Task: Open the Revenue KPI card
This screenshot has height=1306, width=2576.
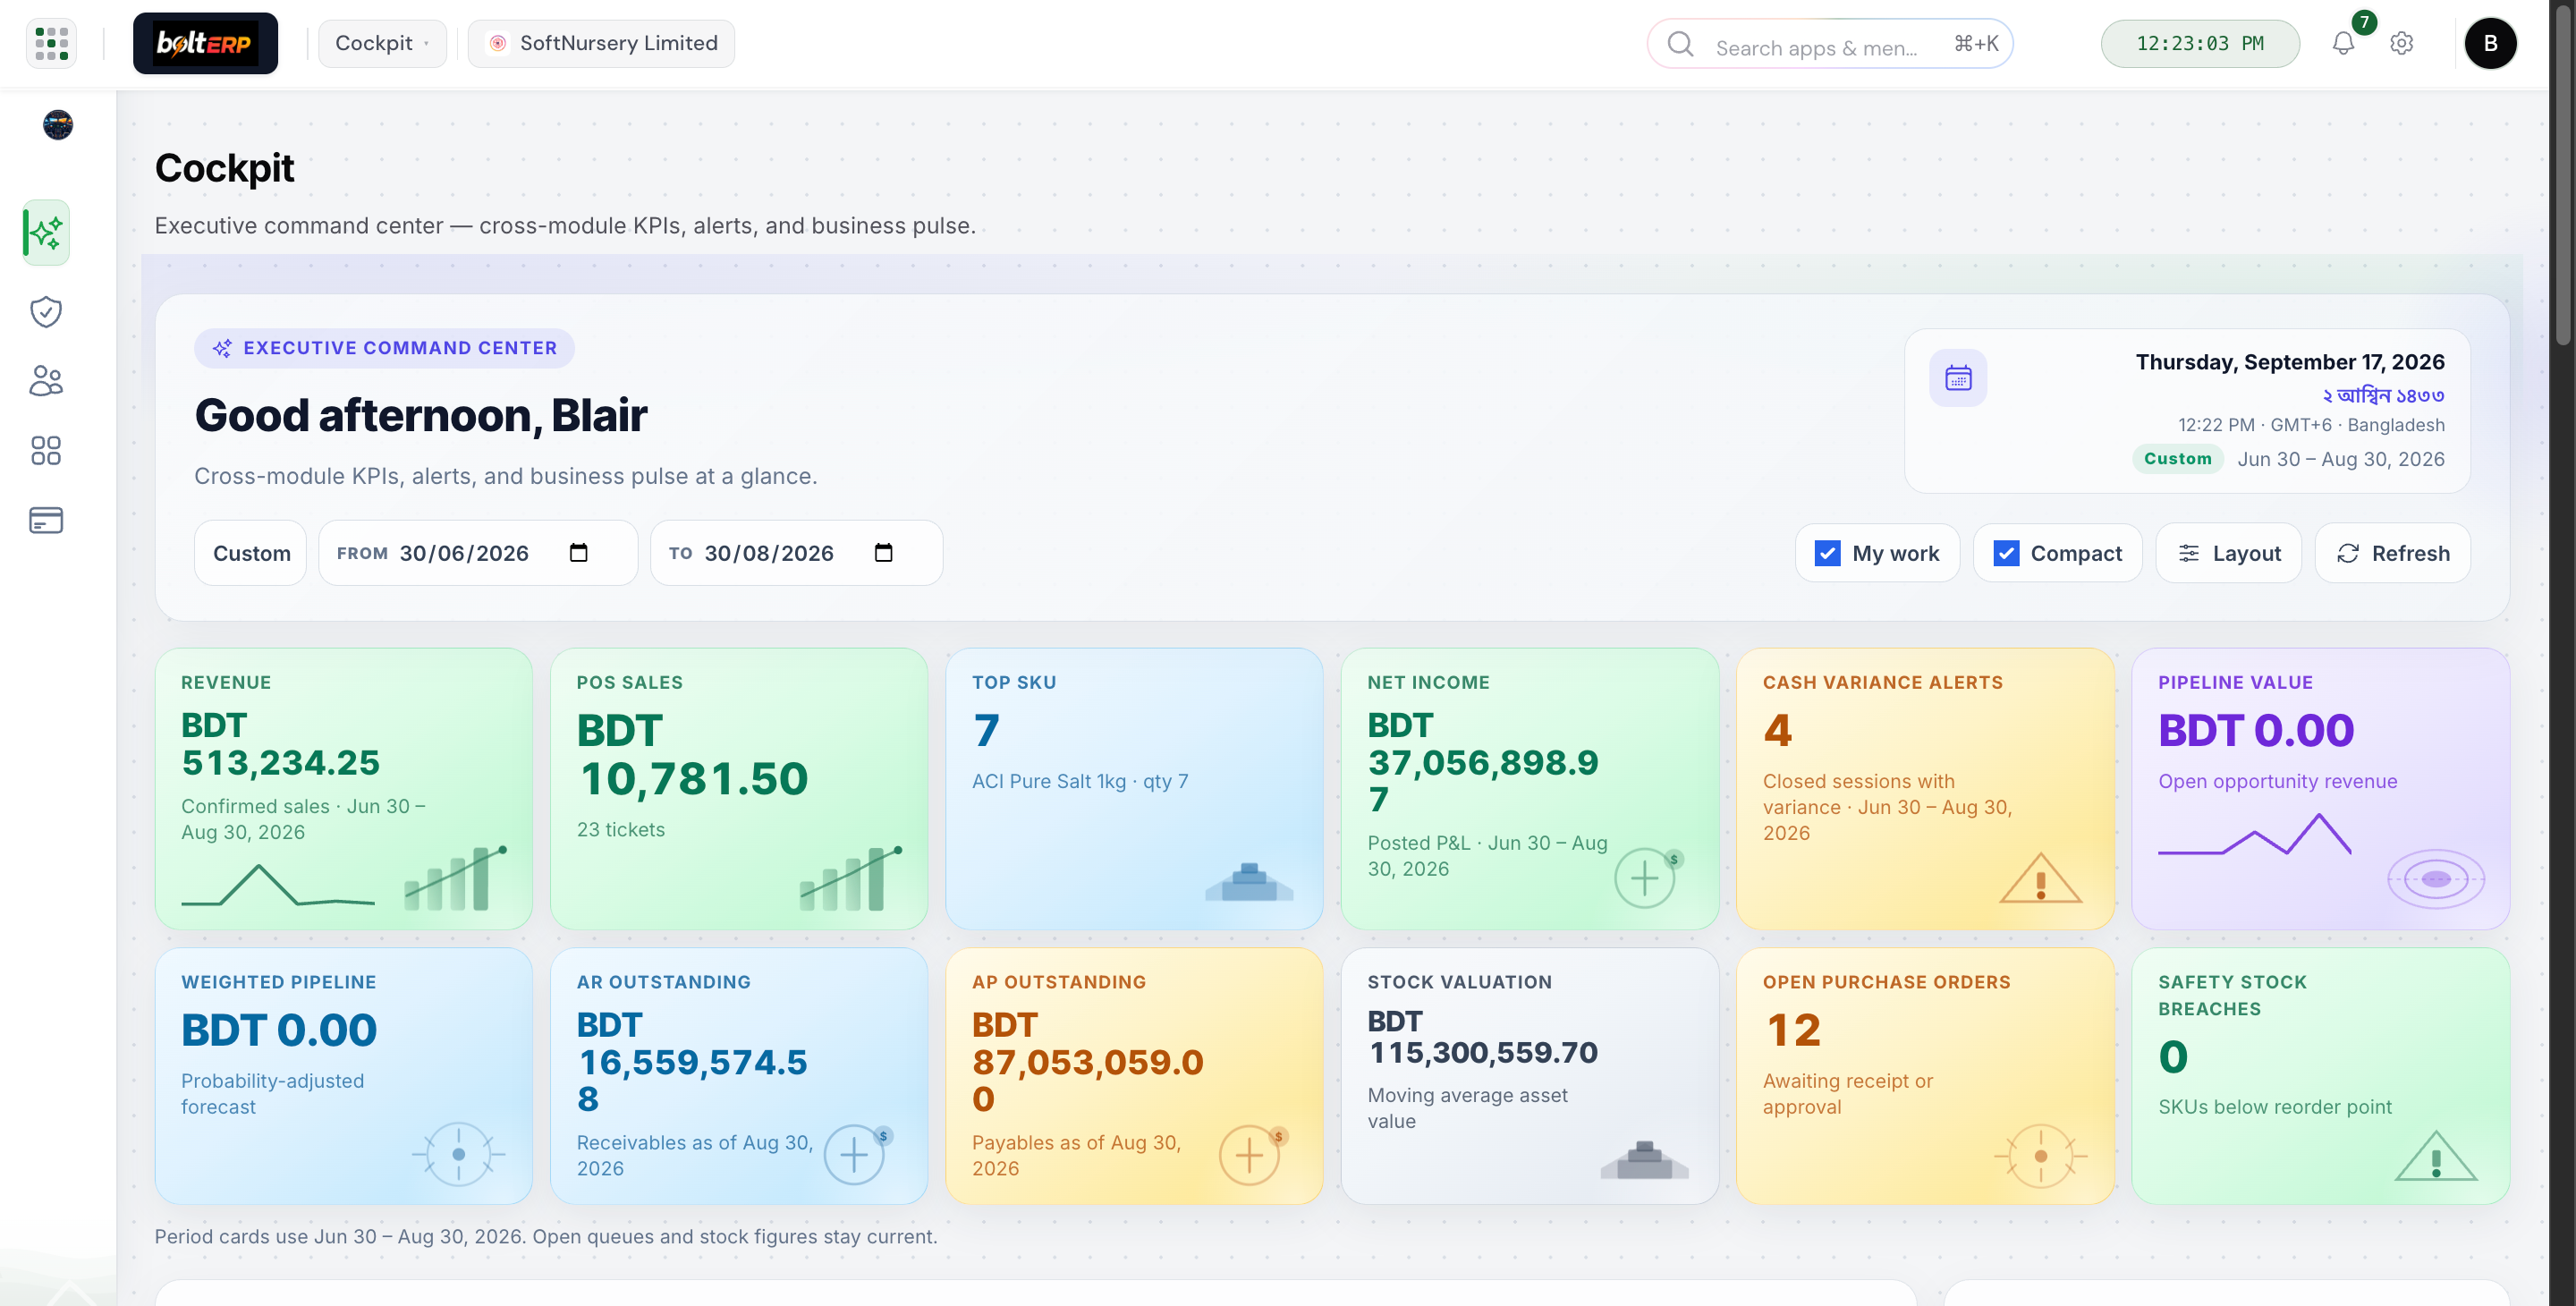Action: pos(344,789)
